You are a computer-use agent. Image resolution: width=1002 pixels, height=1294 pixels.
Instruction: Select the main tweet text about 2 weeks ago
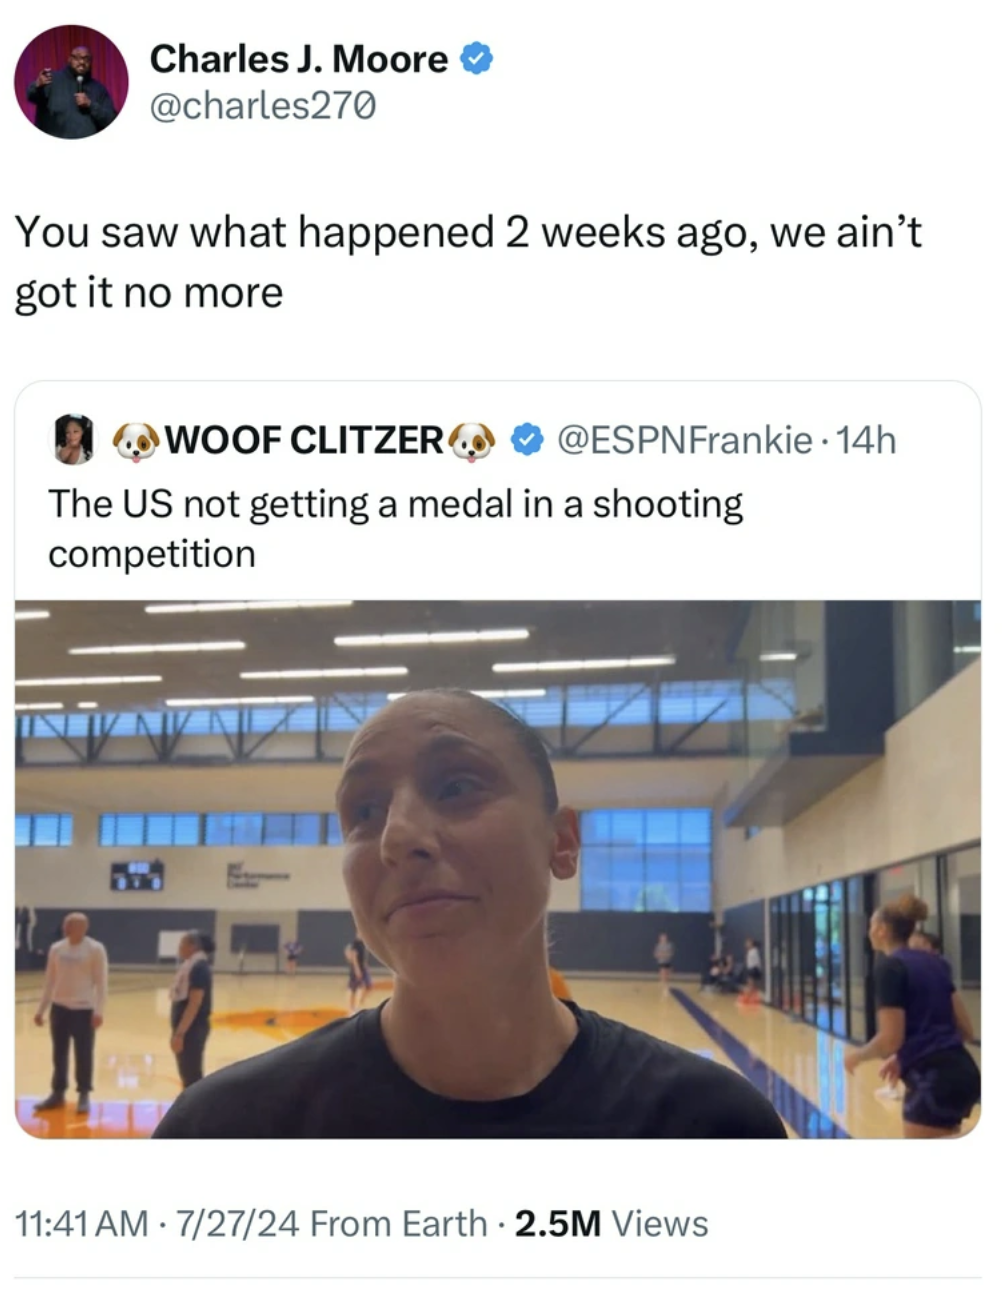[x=468, y=262]
